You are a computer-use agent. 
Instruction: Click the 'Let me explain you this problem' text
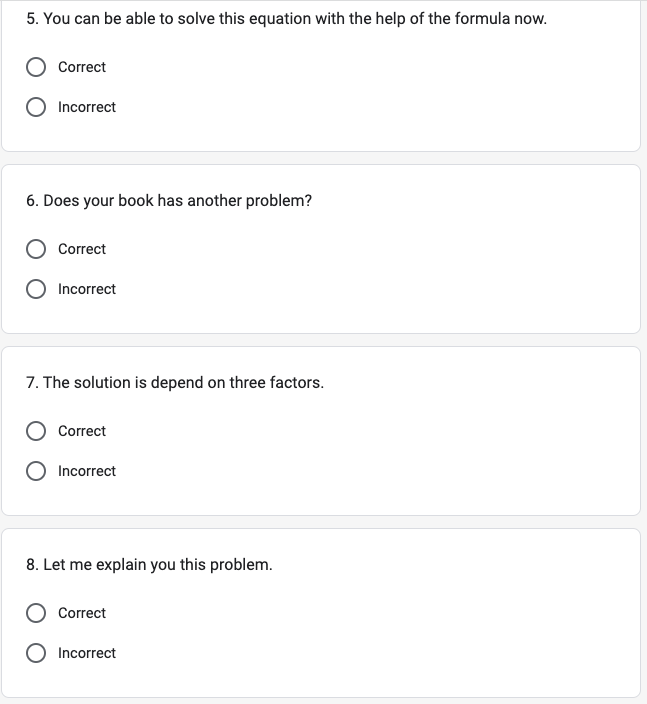coord(149,565)
